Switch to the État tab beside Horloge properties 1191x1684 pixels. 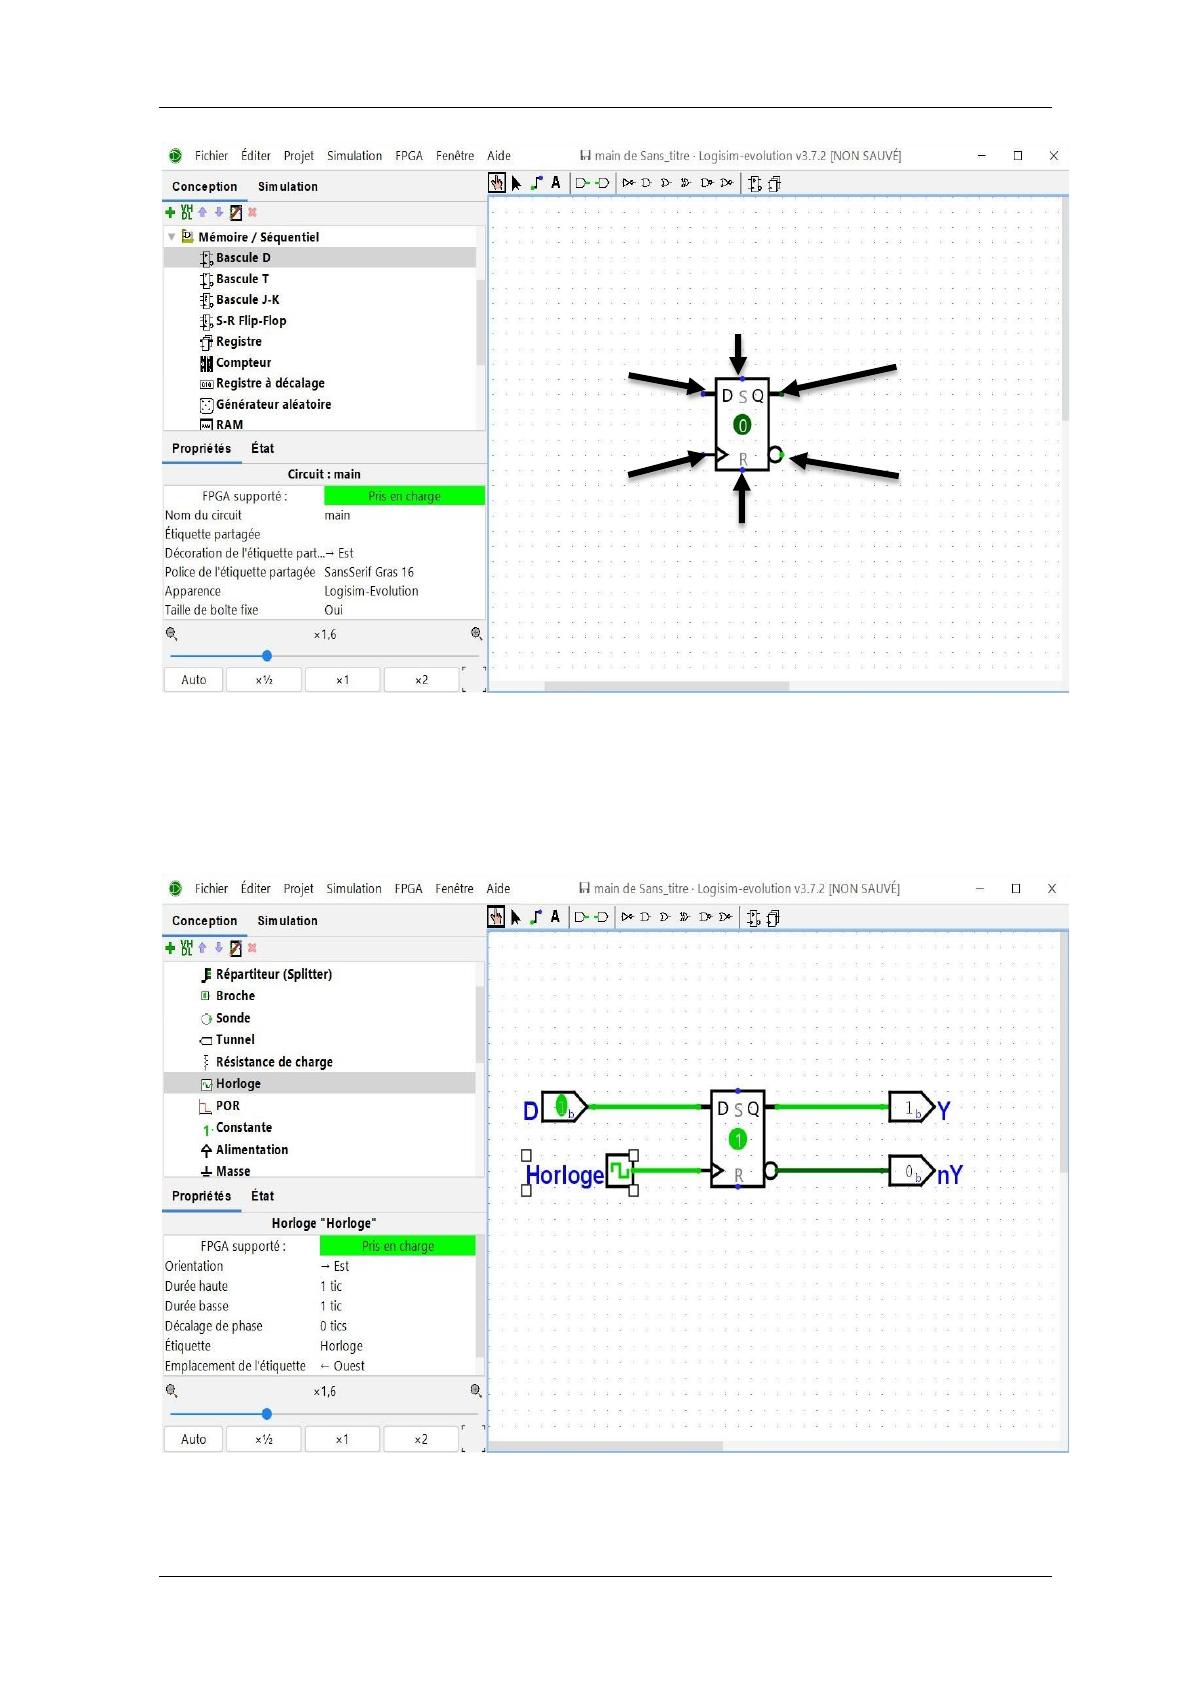(262, 1196)
